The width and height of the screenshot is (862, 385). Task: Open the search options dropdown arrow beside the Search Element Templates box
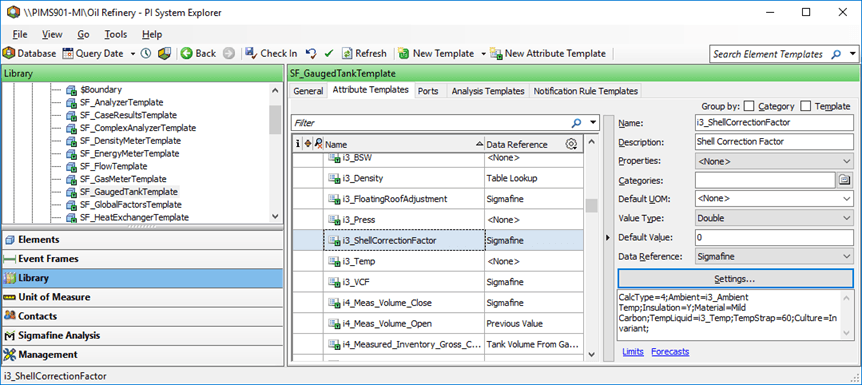(853, 54)
